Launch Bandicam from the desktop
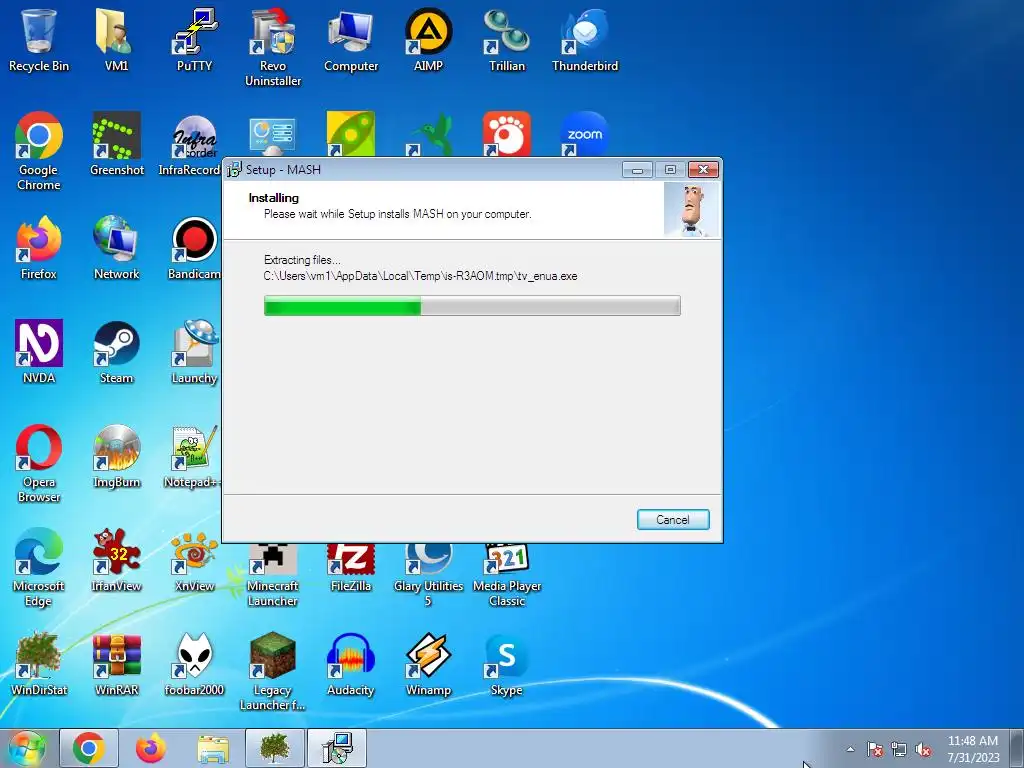1024x768 pixels. (x=194, y=248)
